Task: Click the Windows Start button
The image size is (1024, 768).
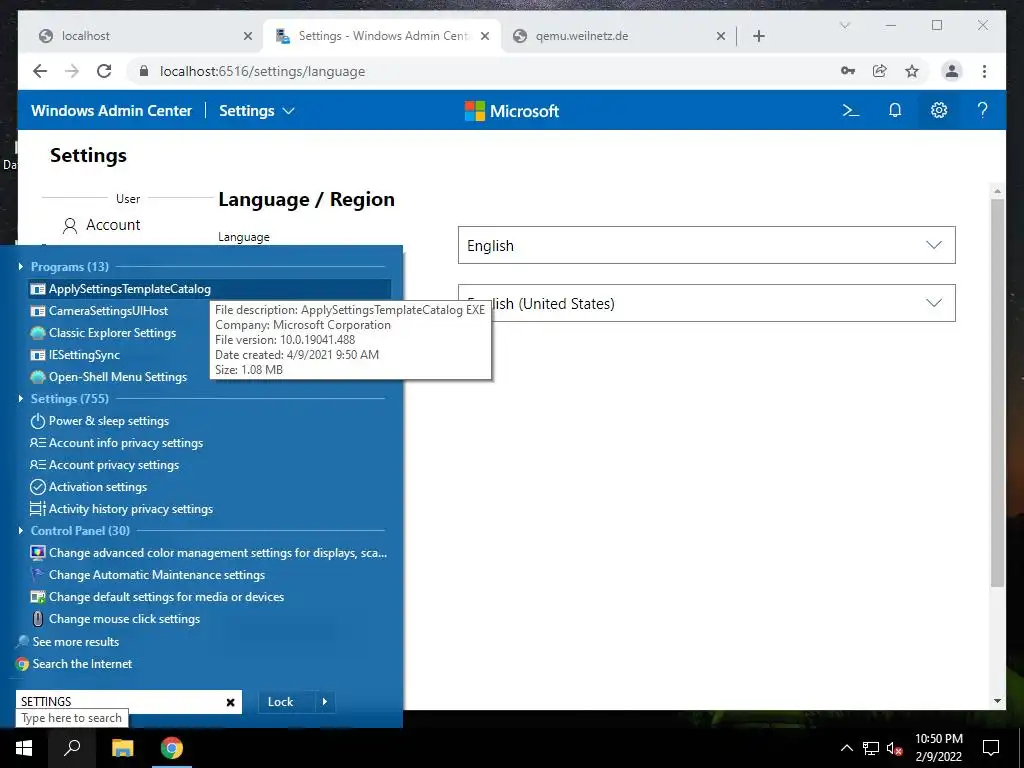Action: (24, 748)
